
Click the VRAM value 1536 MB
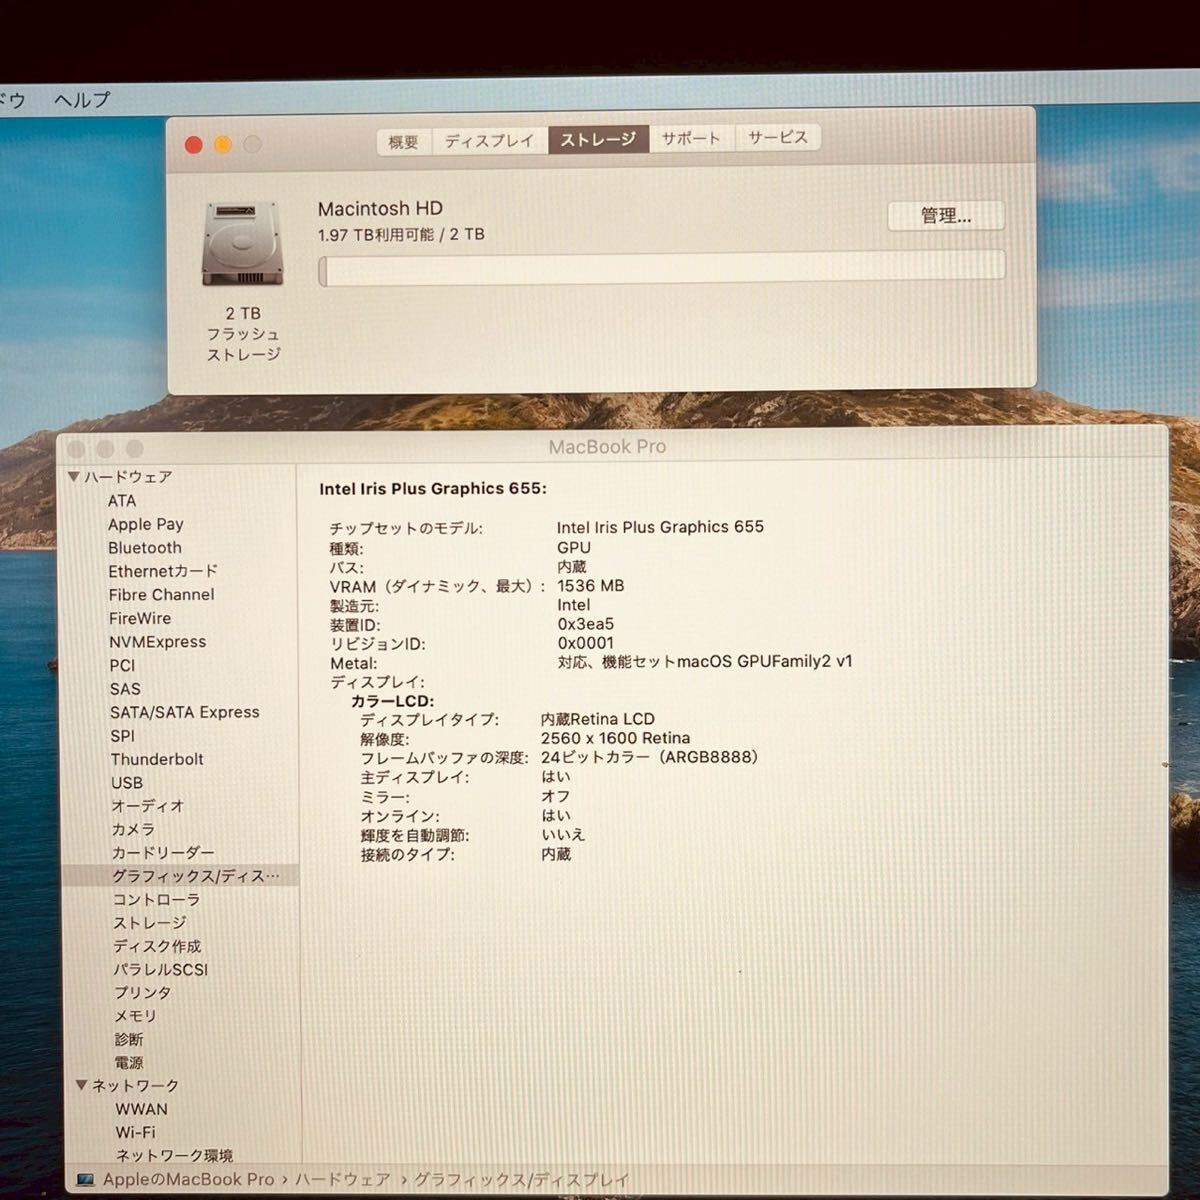click(590, 586)
